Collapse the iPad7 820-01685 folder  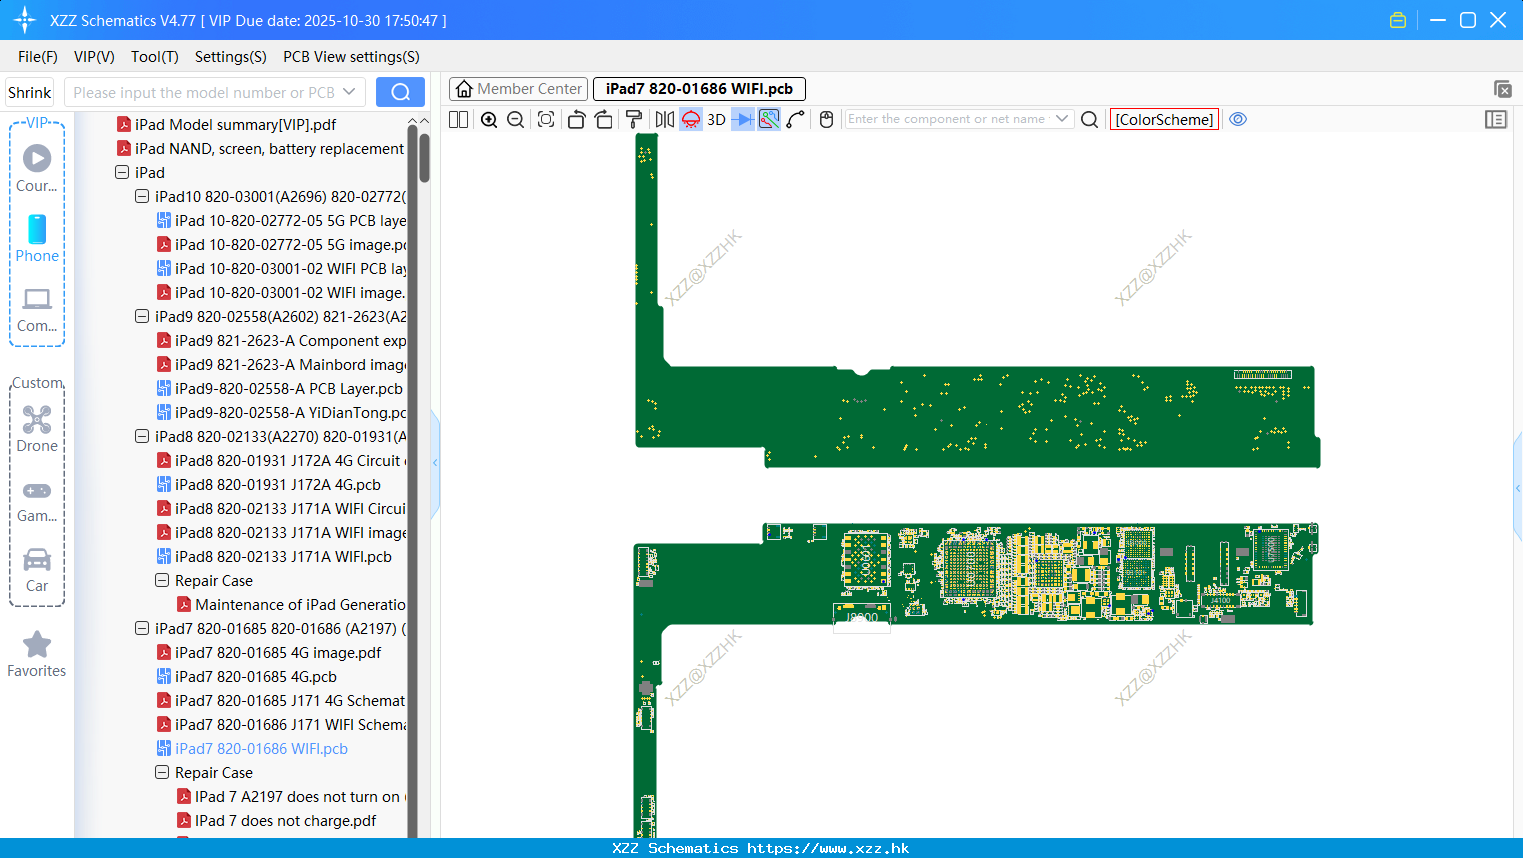[x=142, y=628]
